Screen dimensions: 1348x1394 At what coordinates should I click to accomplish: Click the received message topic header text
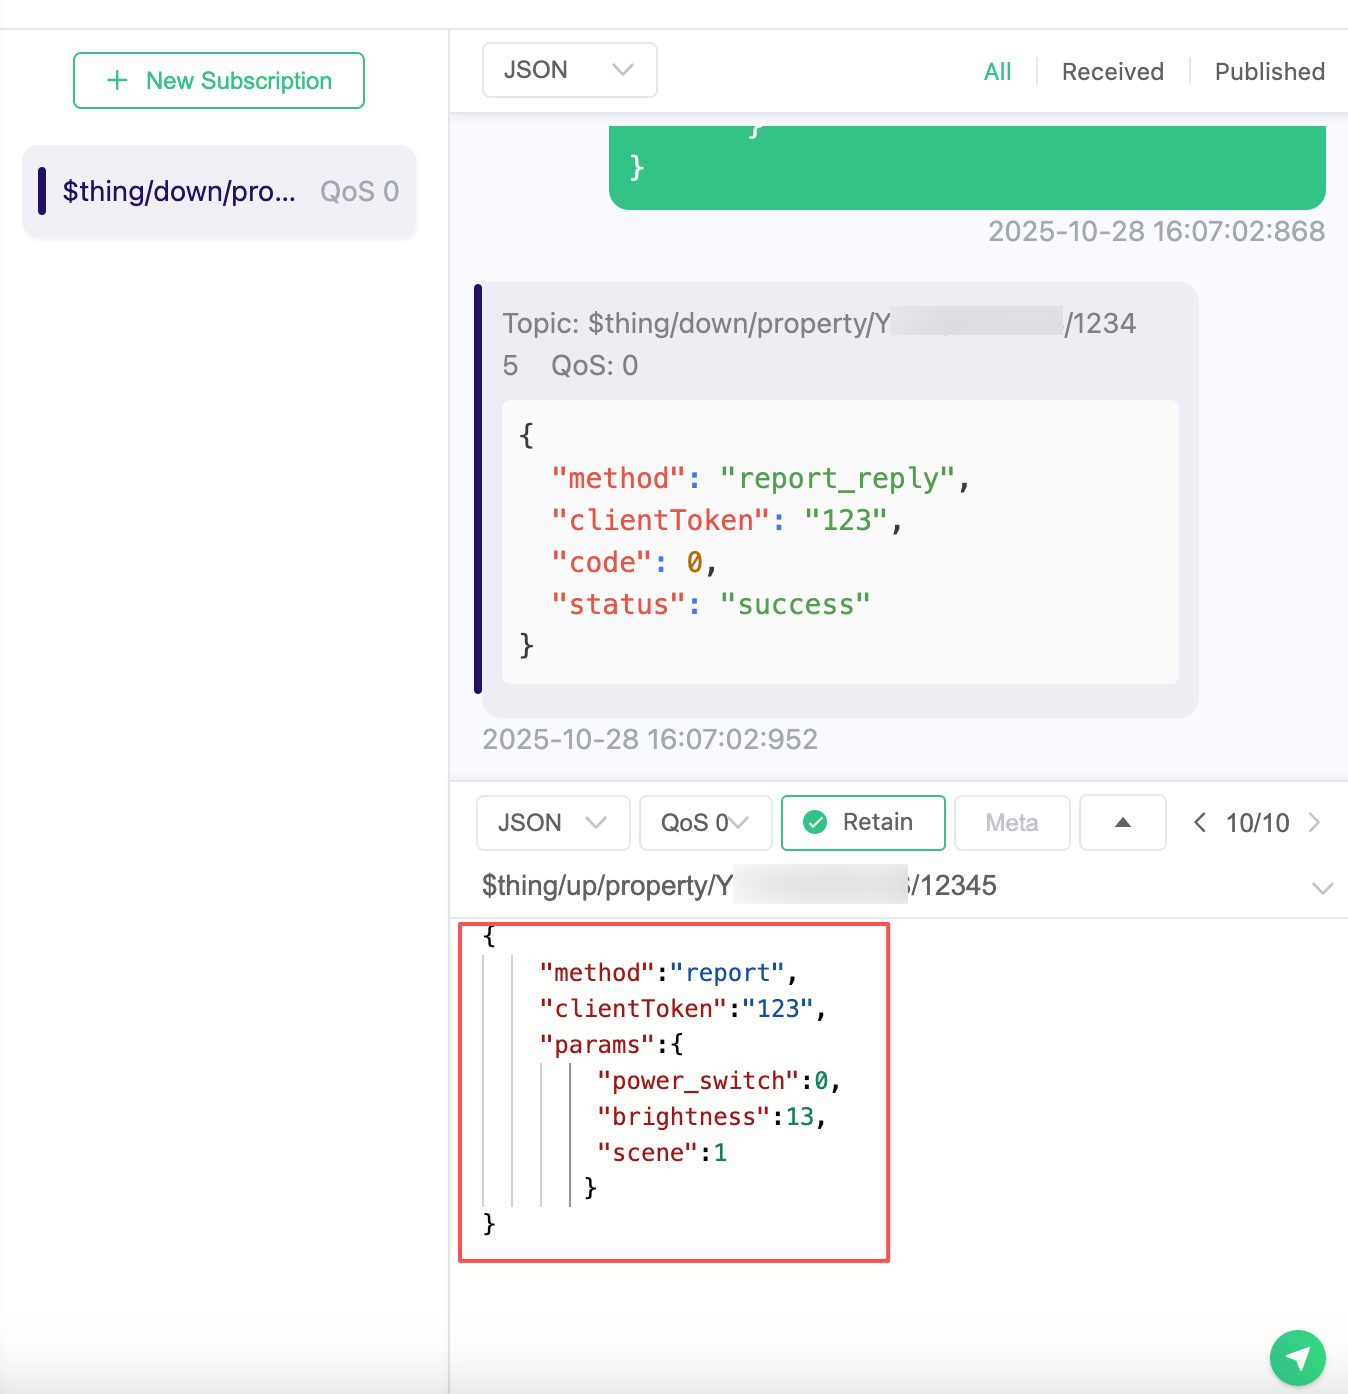coord(819,344)
